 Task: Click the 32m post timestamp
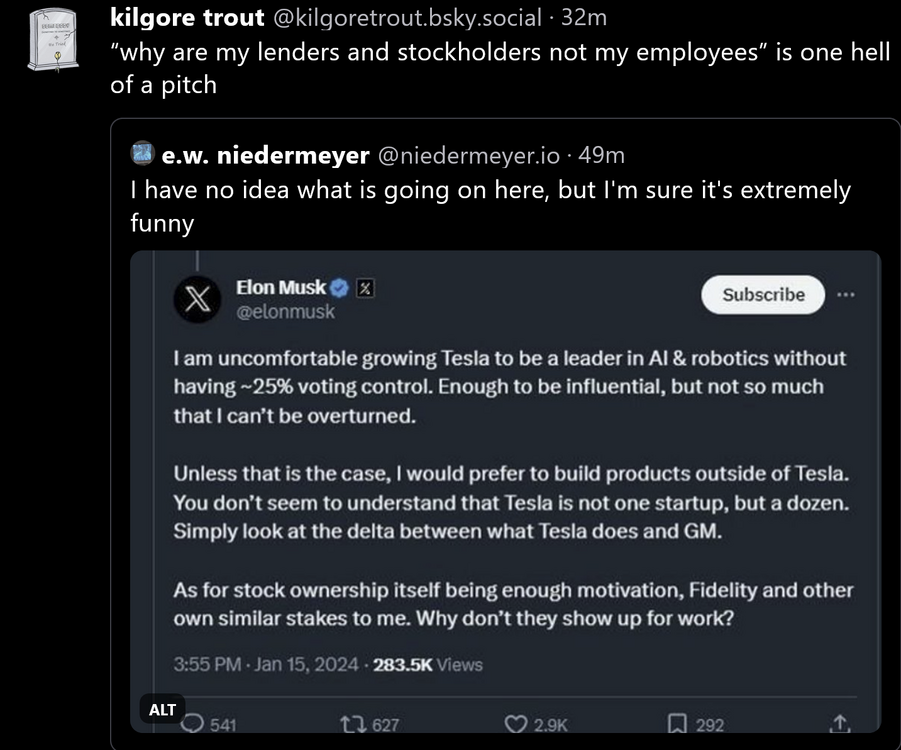click(585, 18)
